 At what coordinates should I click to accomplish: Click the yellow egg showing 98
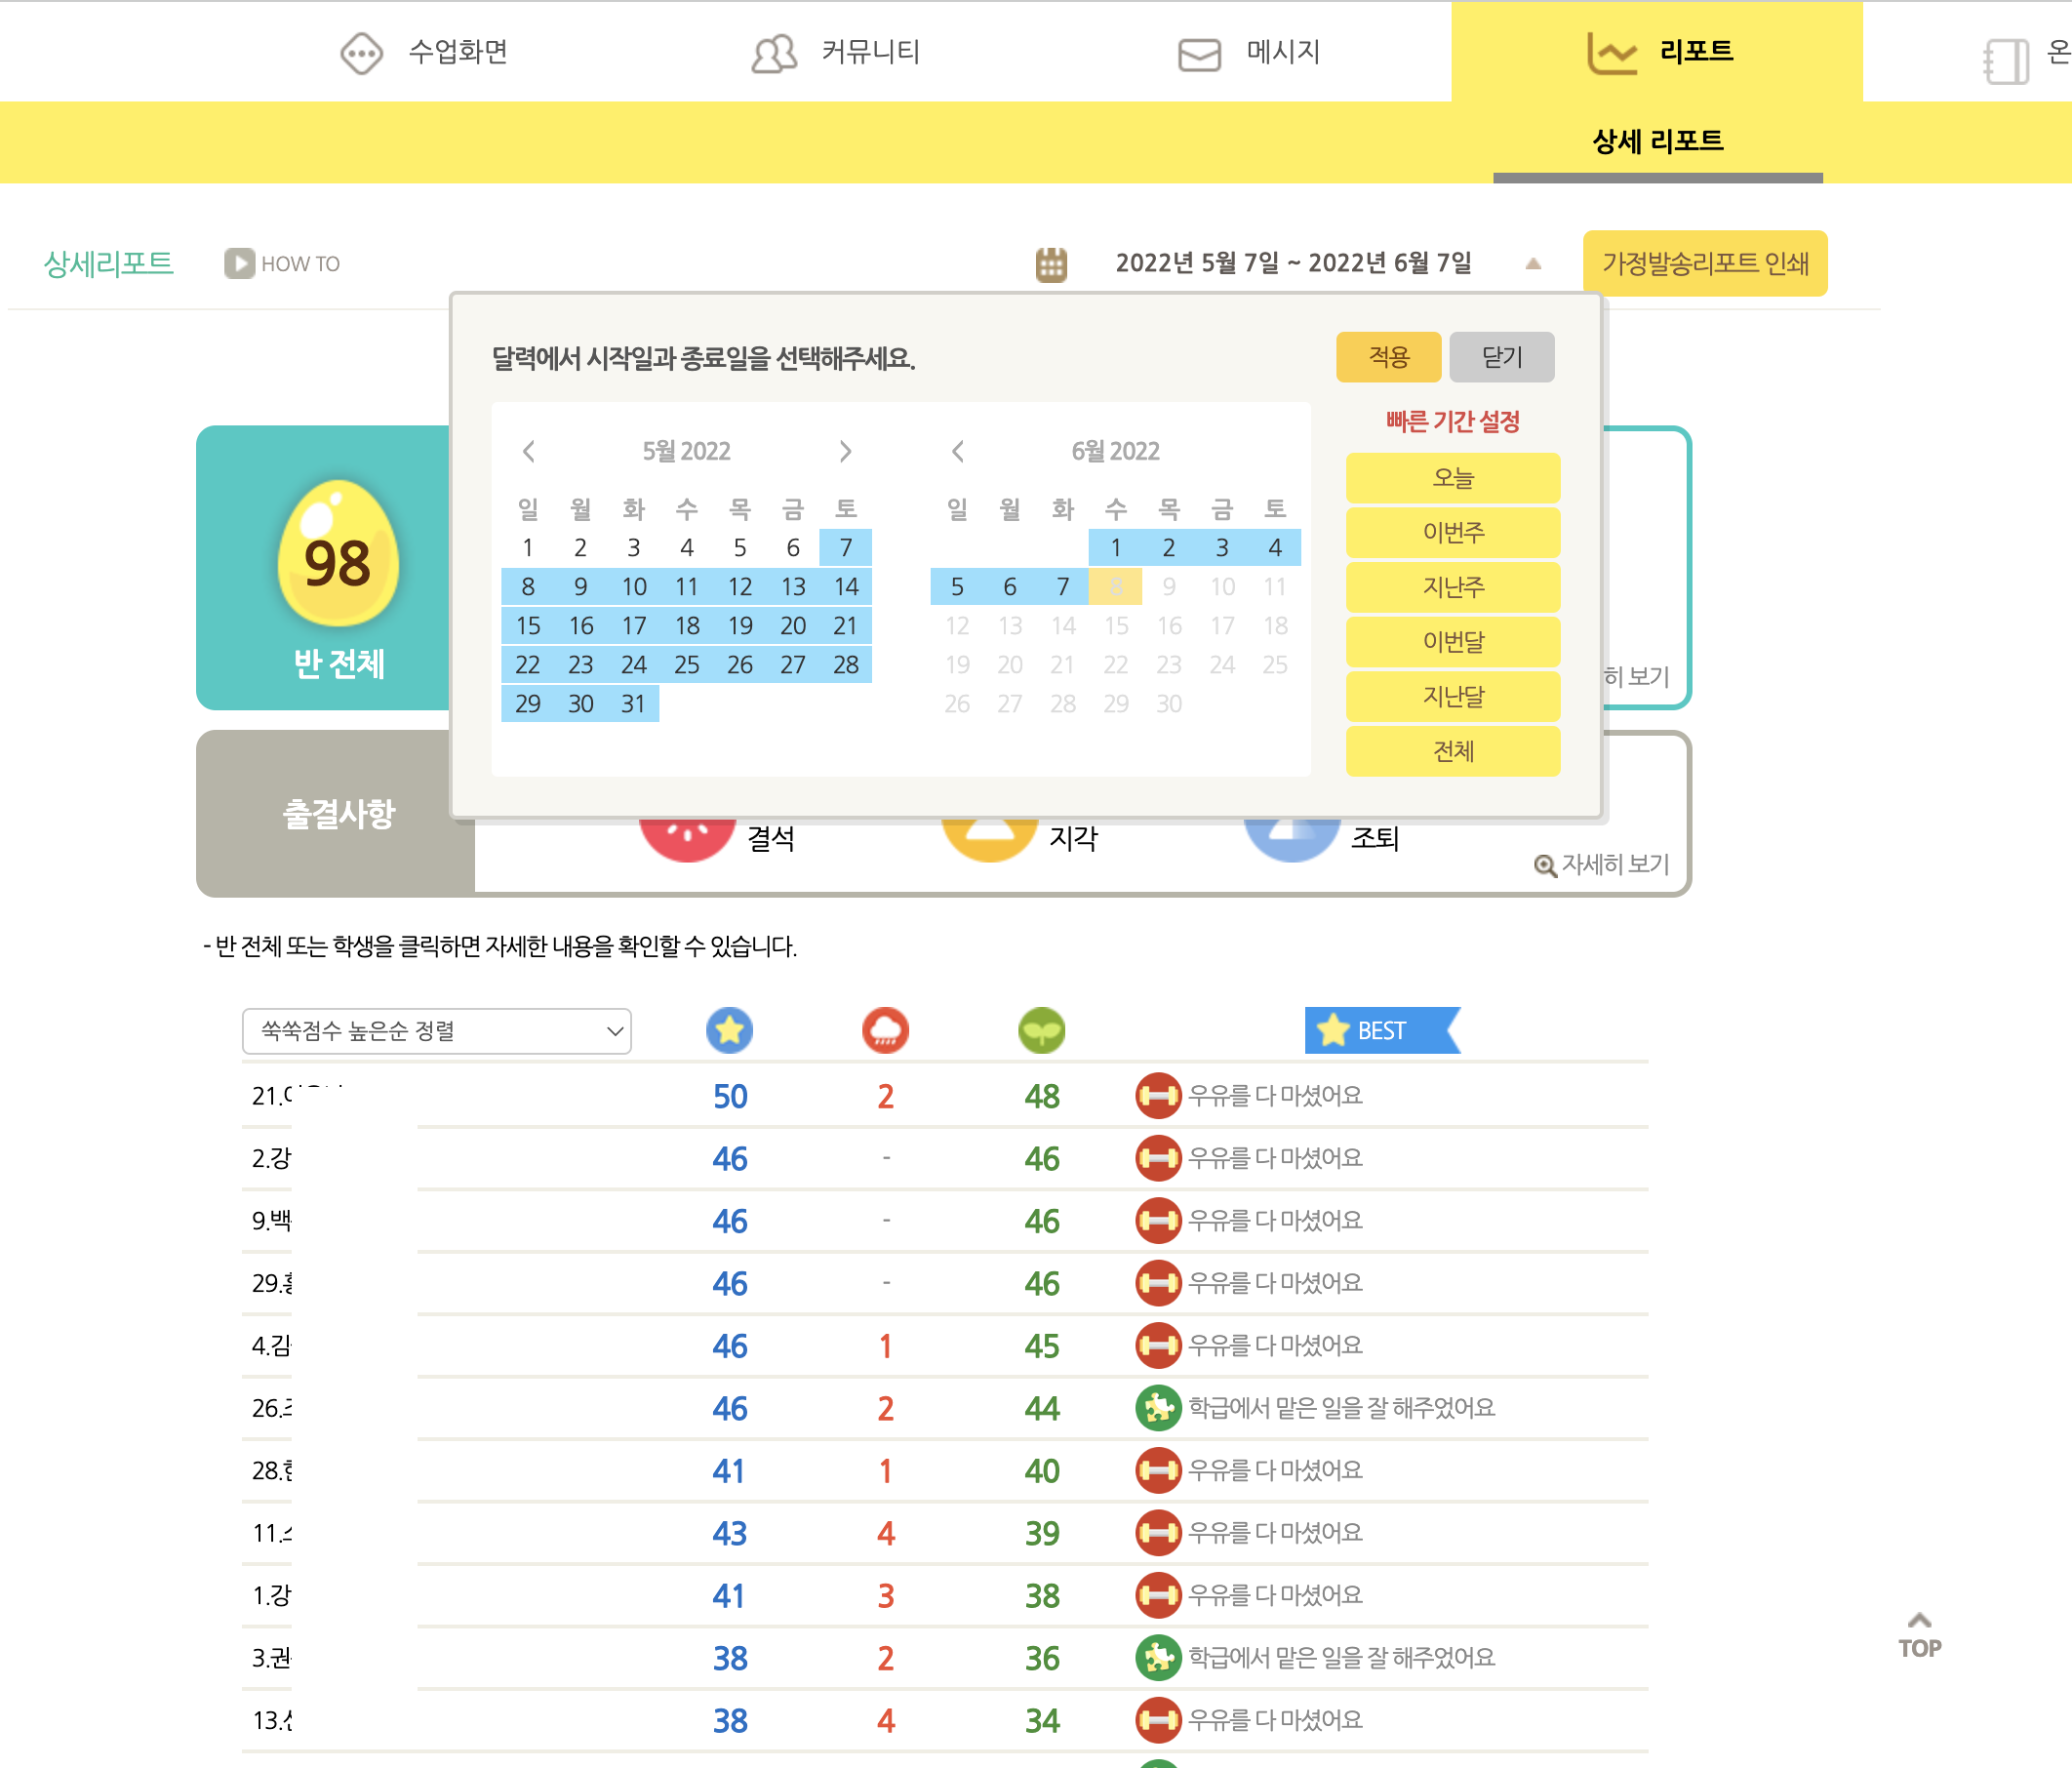point(338,553)
